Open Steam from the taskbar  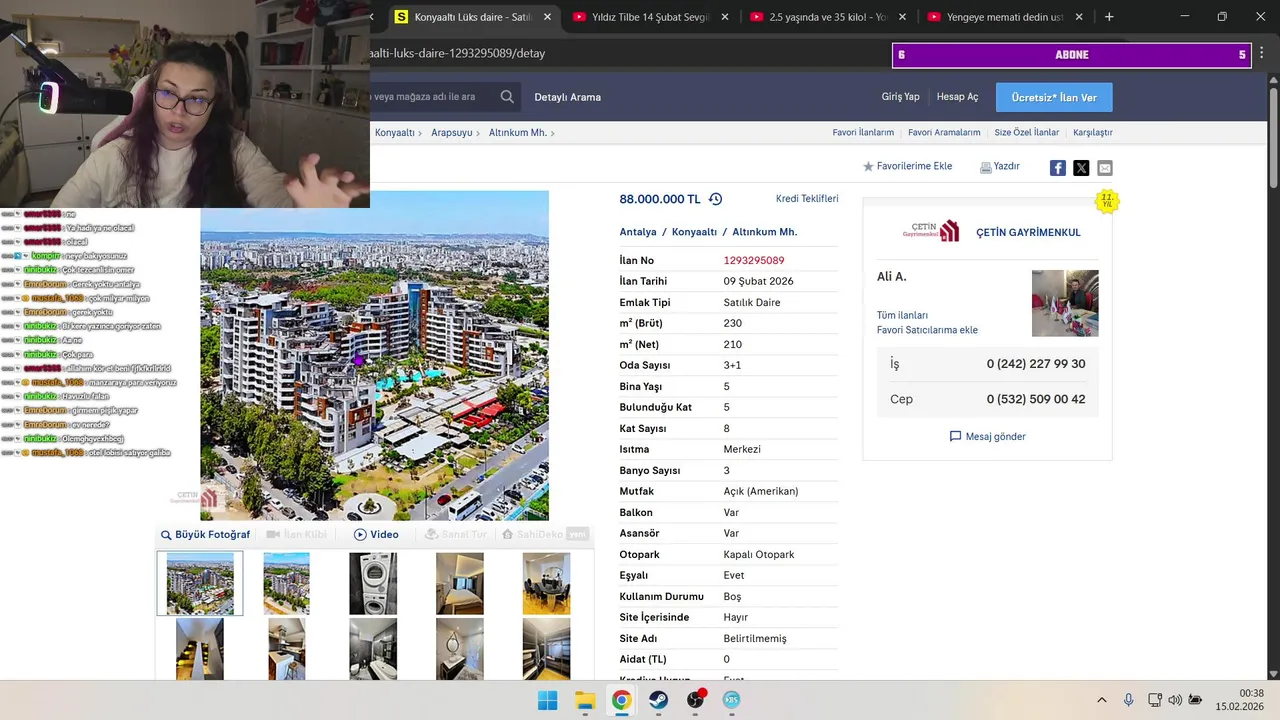click(658, 700)
